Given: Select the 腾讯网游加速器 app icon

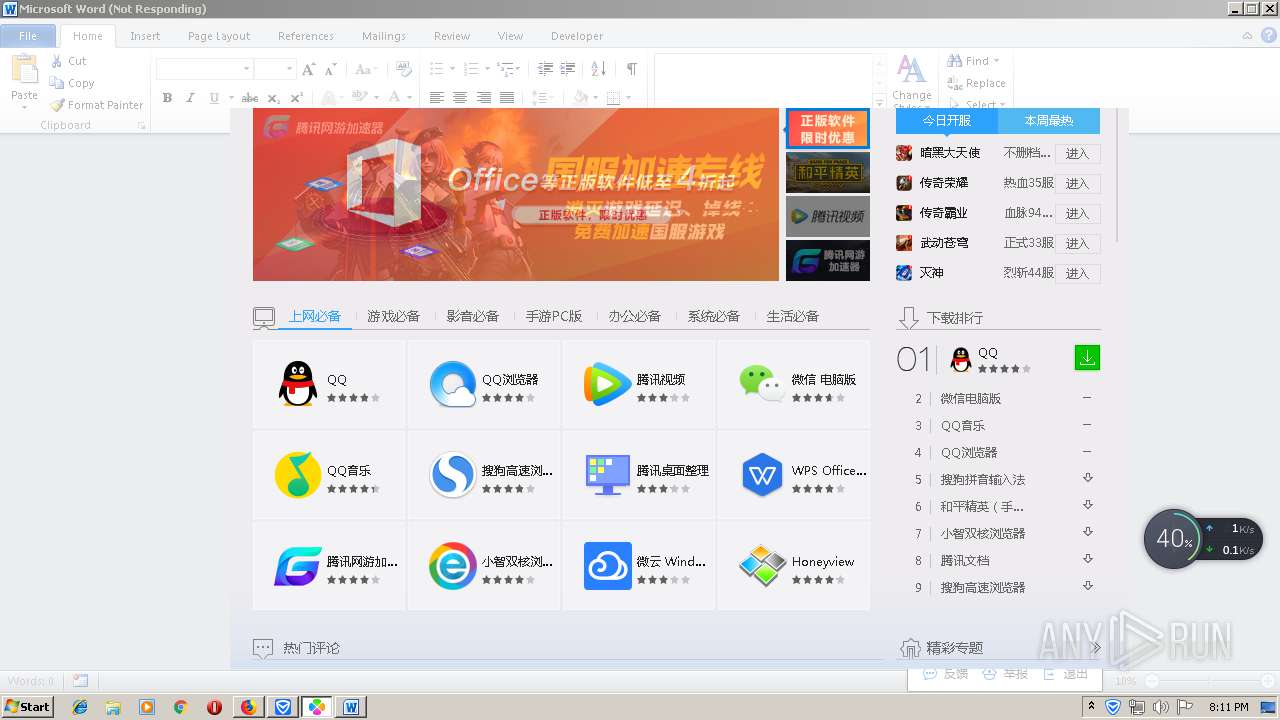Looking at the screenshot, I should [298, 566].
